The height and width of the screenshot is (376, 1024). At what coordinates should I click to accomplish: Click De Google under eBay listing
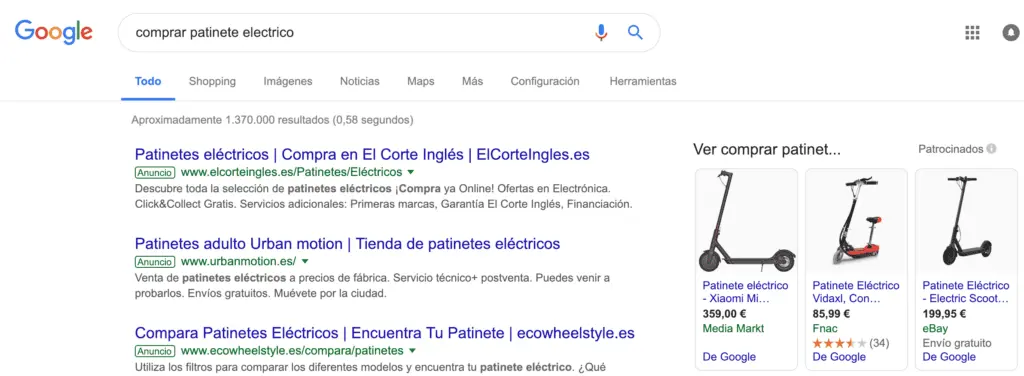coord(949,357)
